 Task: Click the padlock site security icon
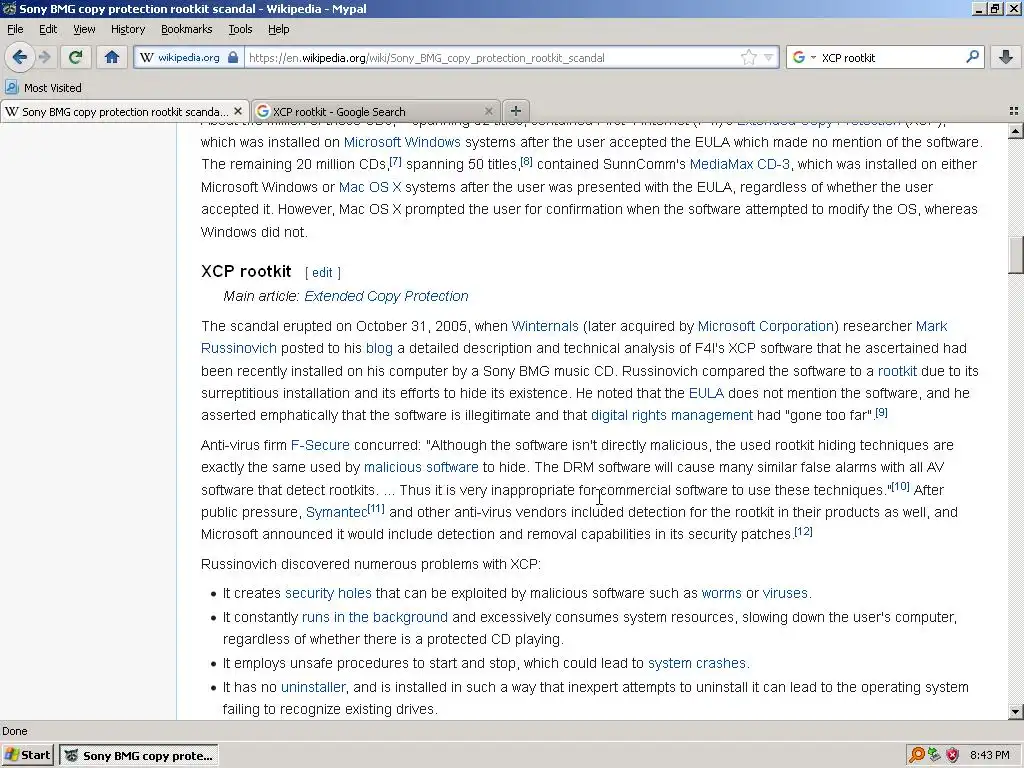pyautogui.click(x=233, y=57)
